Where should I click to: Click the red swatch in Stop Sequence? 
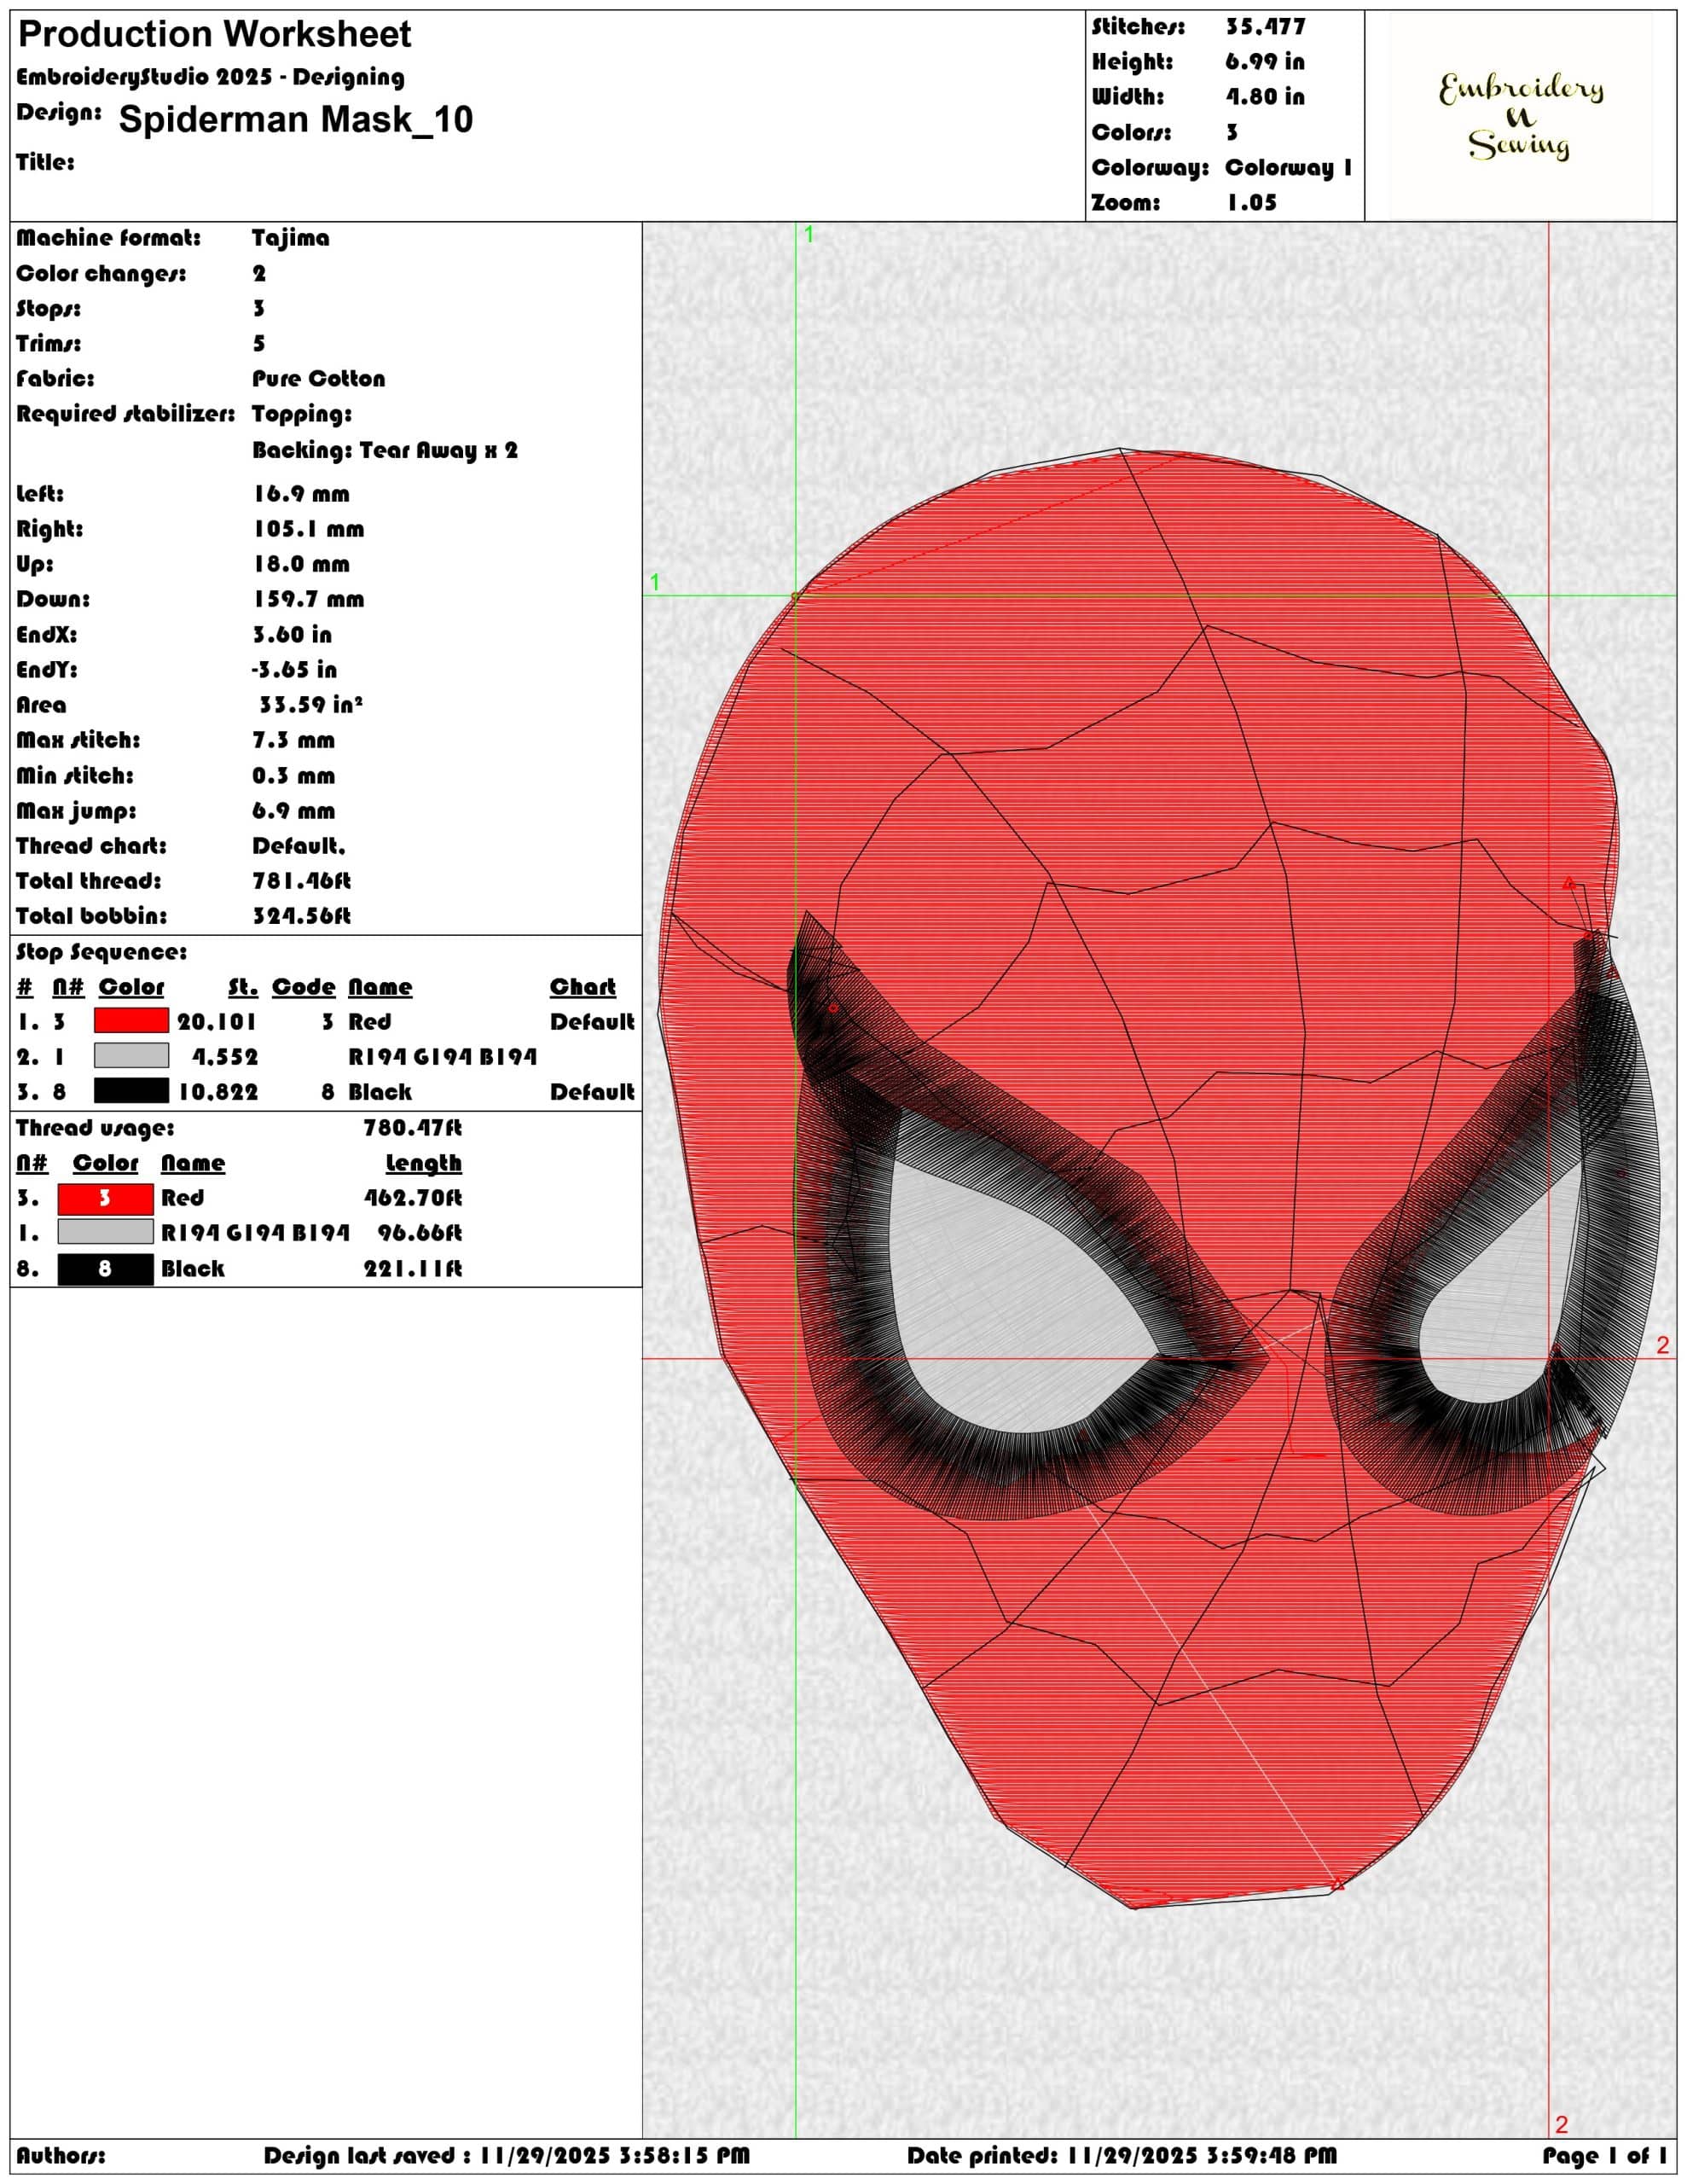pyautogui.click(x=131, y=1021)
